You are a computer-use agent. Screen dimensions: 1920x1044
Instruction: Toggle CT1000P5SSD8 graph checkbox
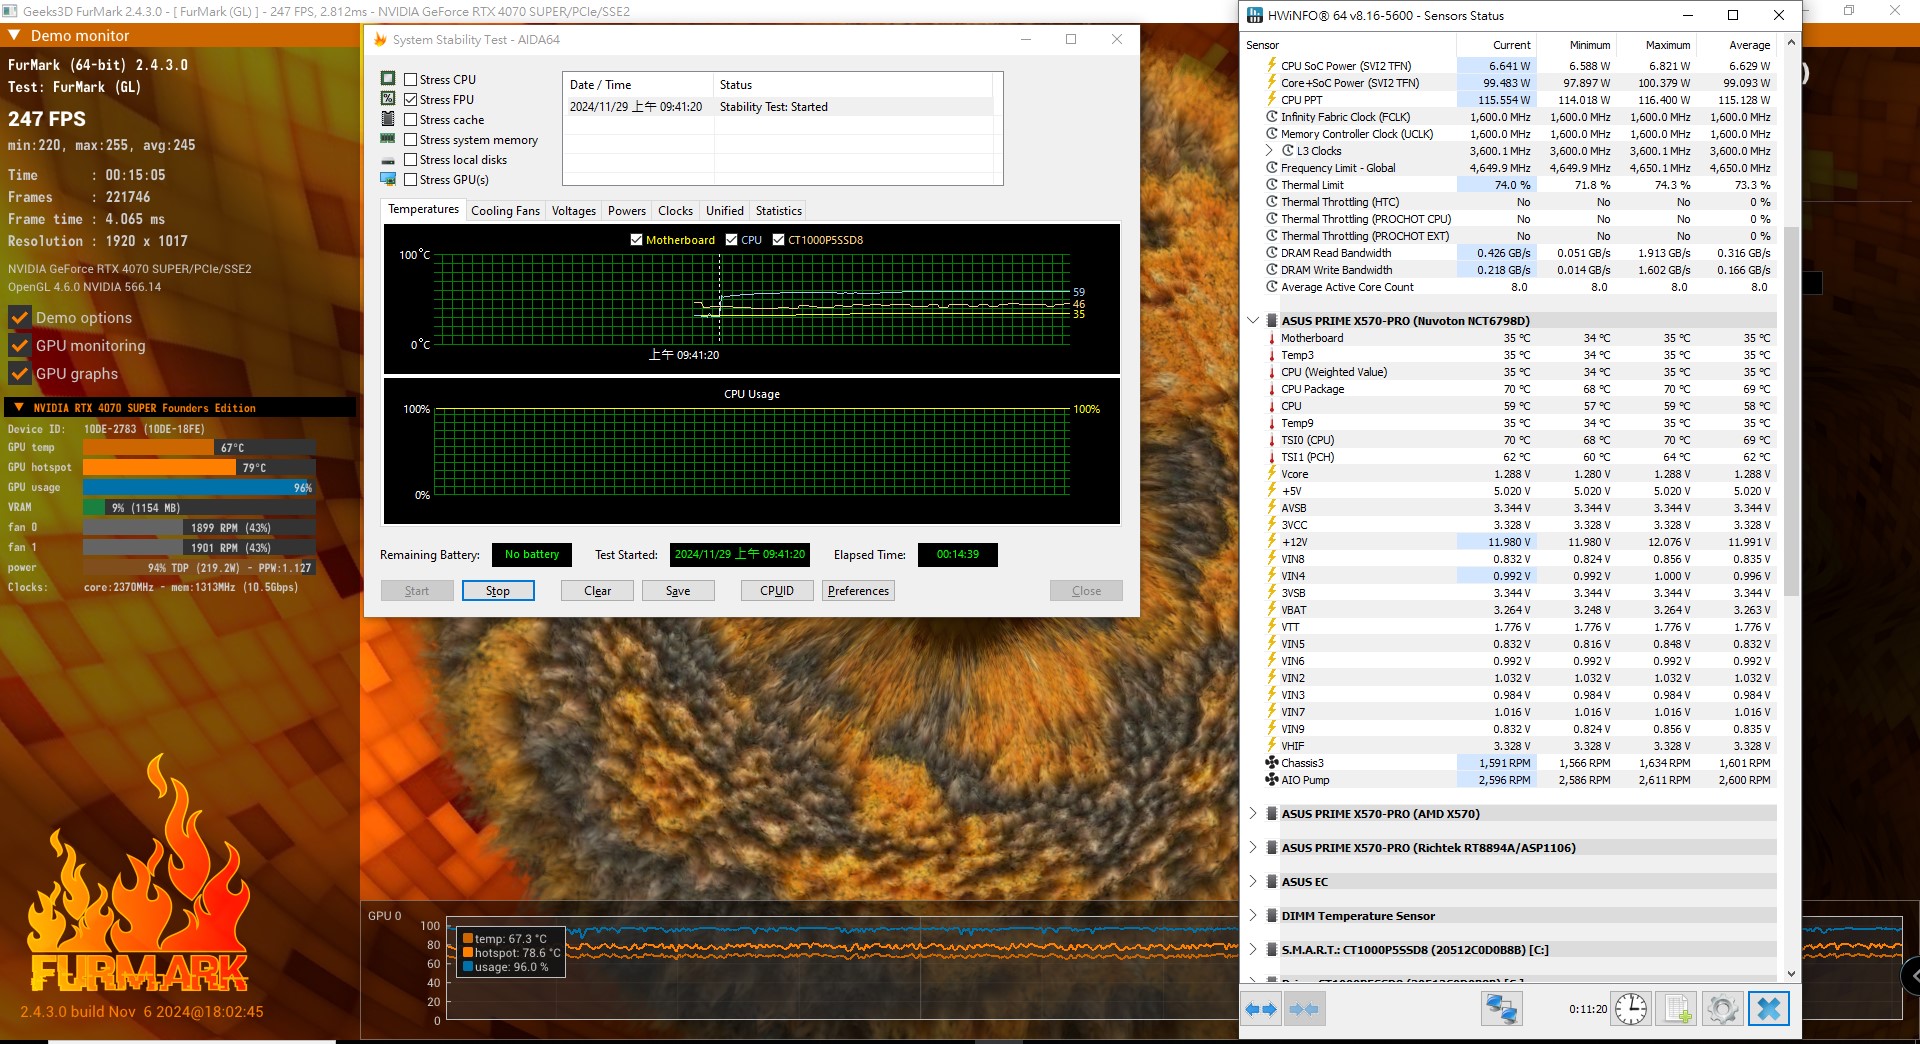[x=778, y=240]
